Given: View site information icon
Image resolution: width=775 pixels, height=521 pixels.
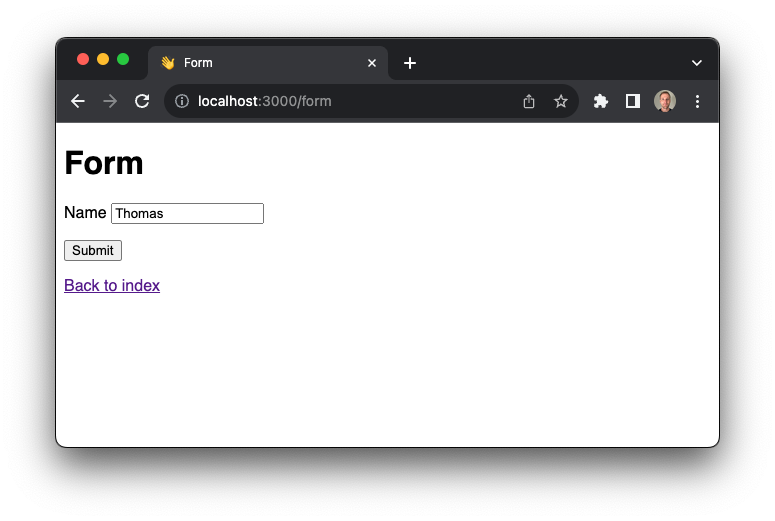Looking at the screenshot, I should pyautogui.click(x=182, y=101).
